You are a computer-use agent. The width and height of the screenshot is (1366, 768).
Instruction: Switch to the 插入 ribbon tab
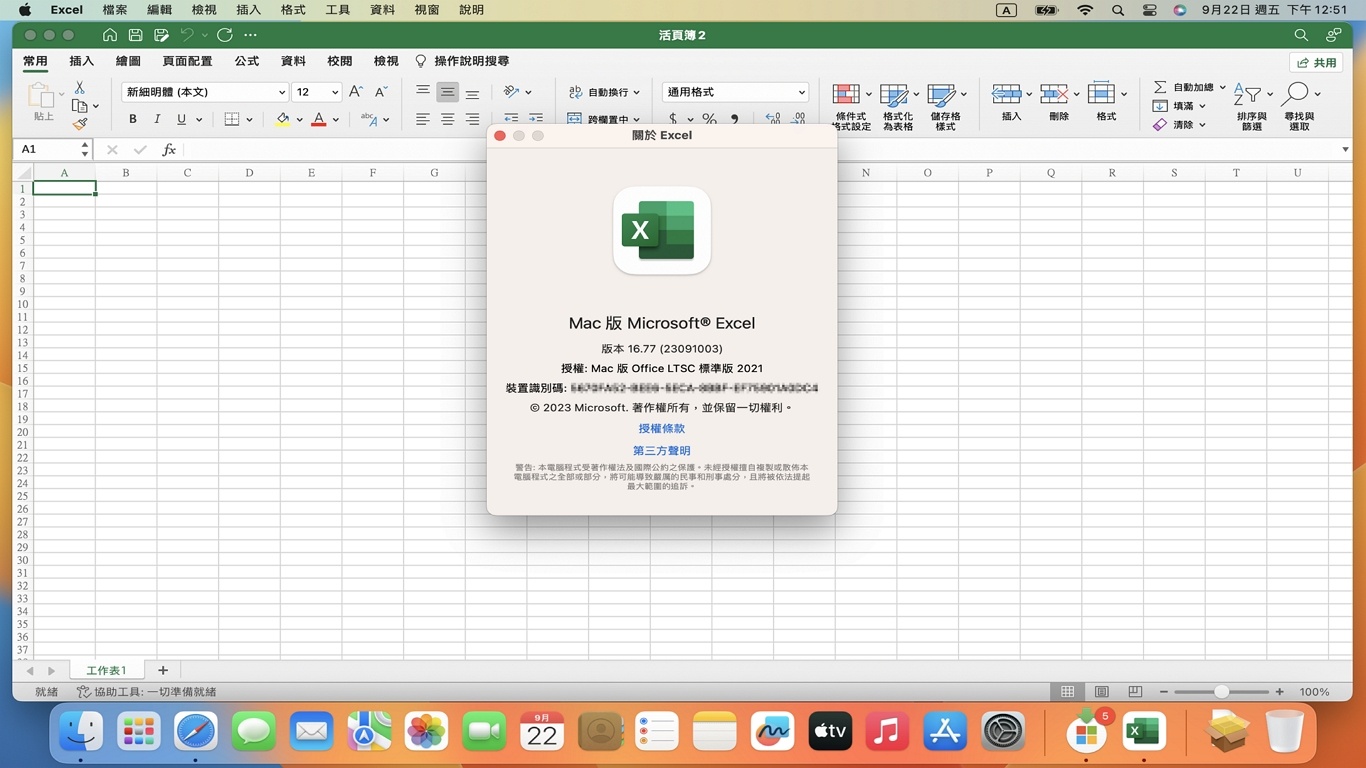81,61
